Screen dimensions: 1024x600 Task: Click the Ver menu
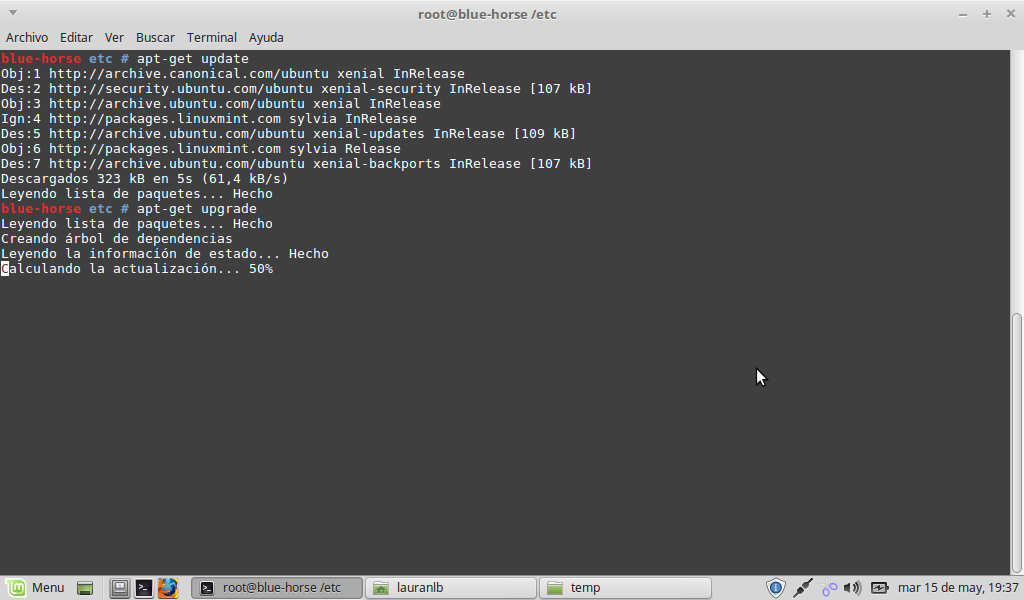[114, 37]
